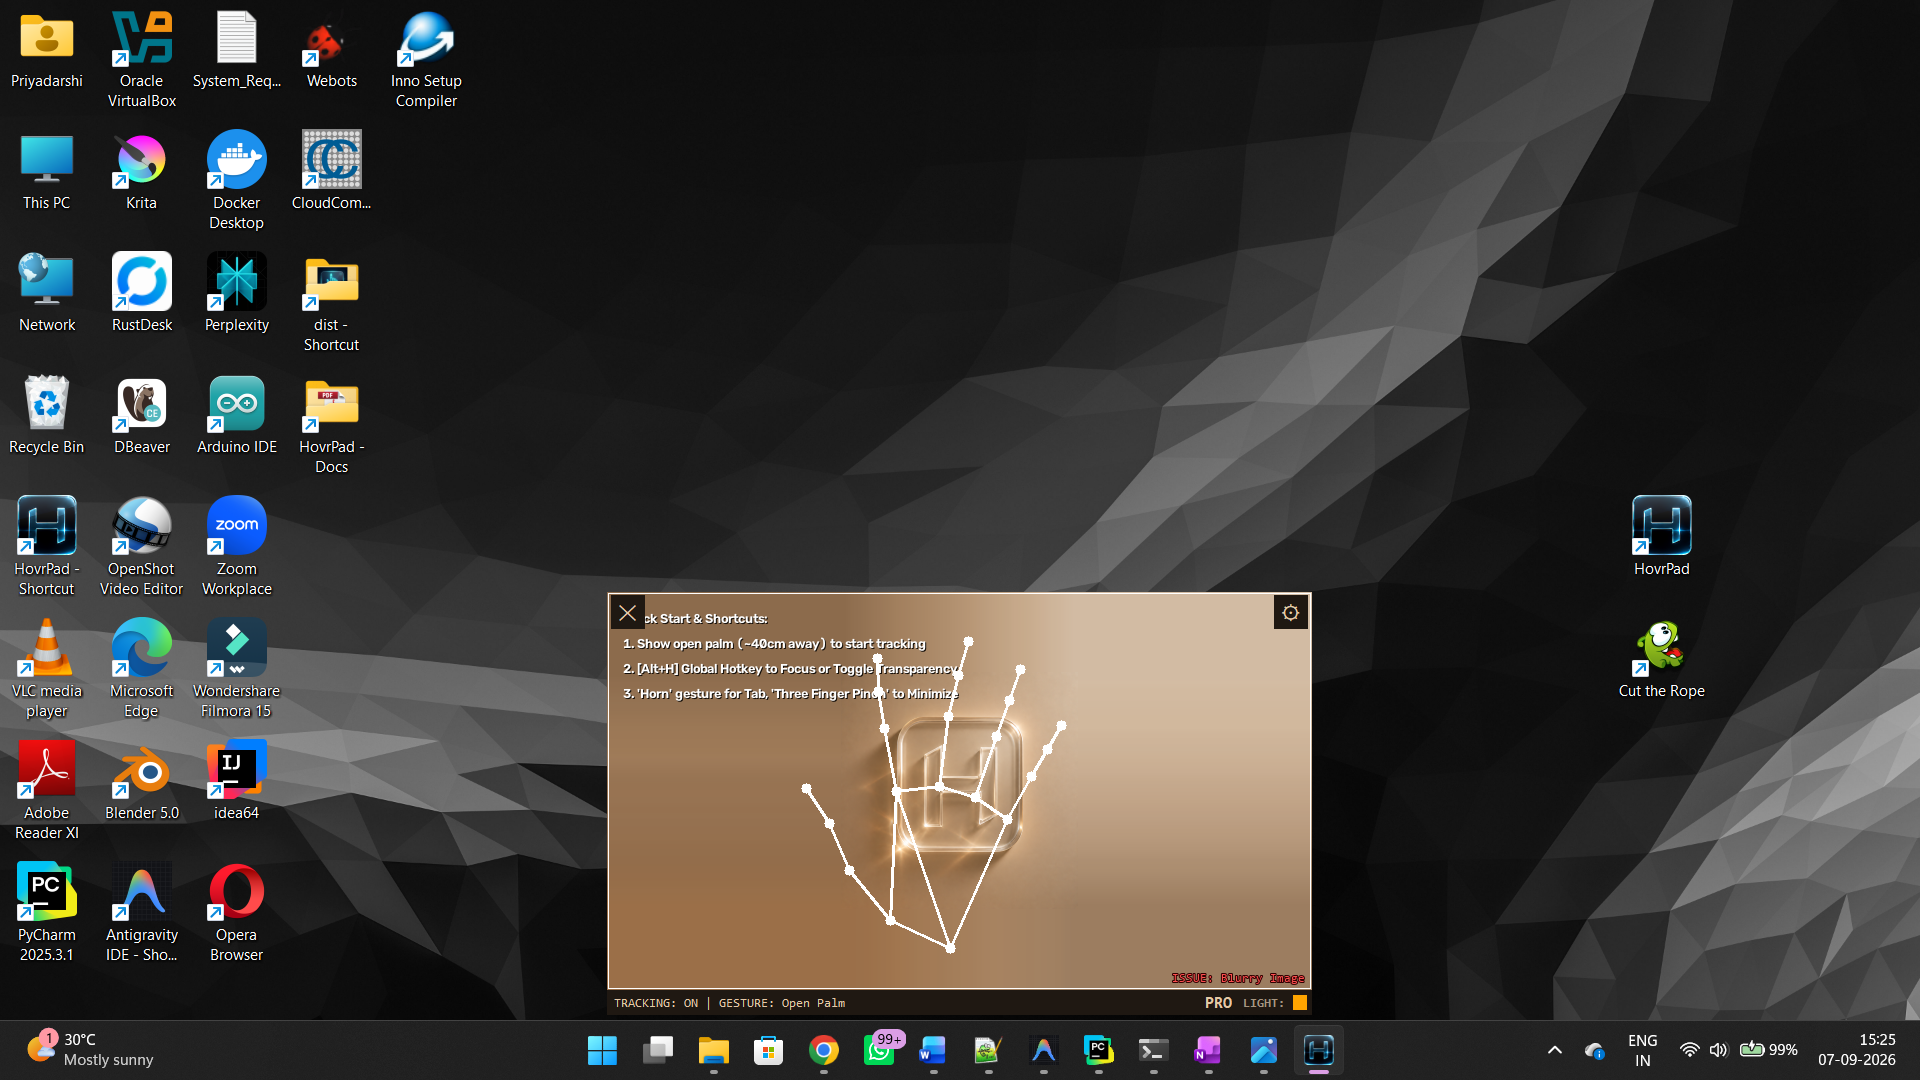Expand the hidden system tray icons chevron

point(1554,1050)
